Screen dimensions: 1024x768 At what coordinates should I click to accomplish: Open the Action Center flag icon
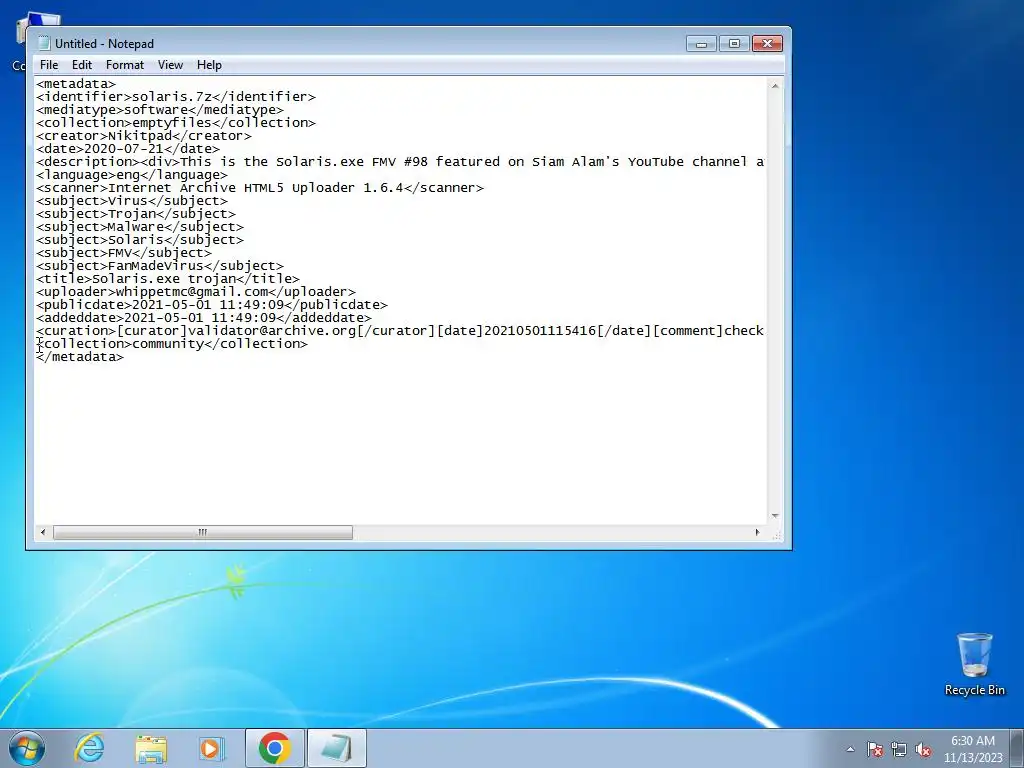(875, 749)
